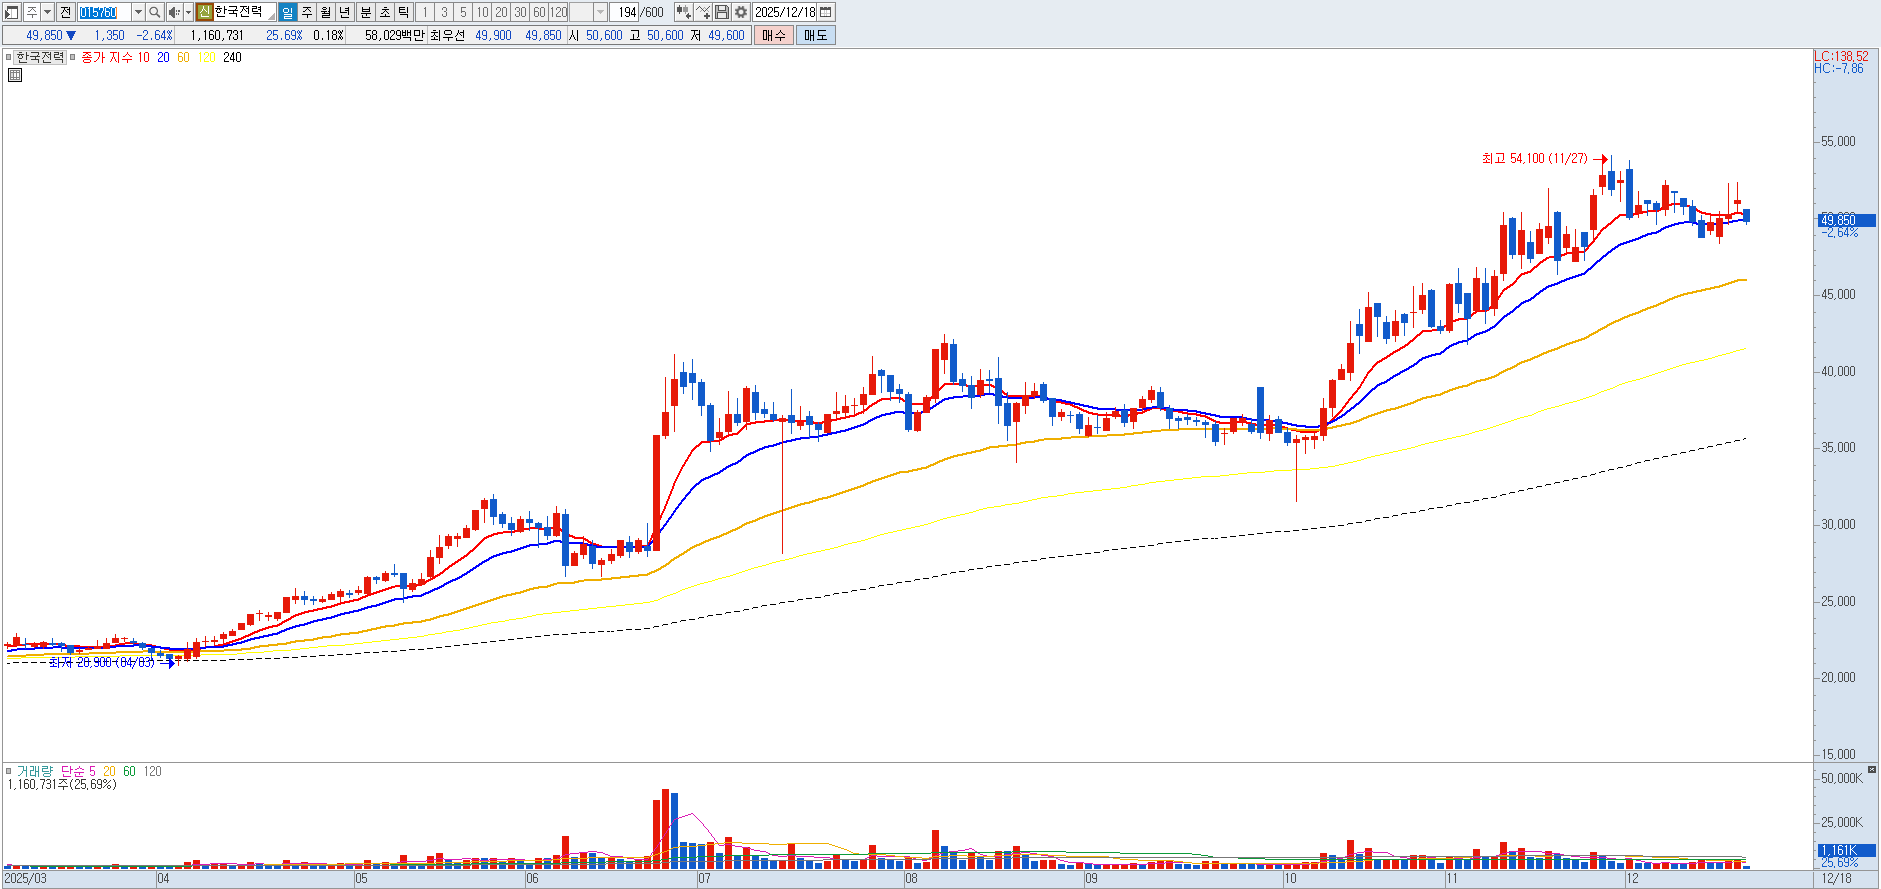The height and width of the screenshot is (889, 1881).
Task: Switch to the 월 monthly chart period
Action: point(326,12)
